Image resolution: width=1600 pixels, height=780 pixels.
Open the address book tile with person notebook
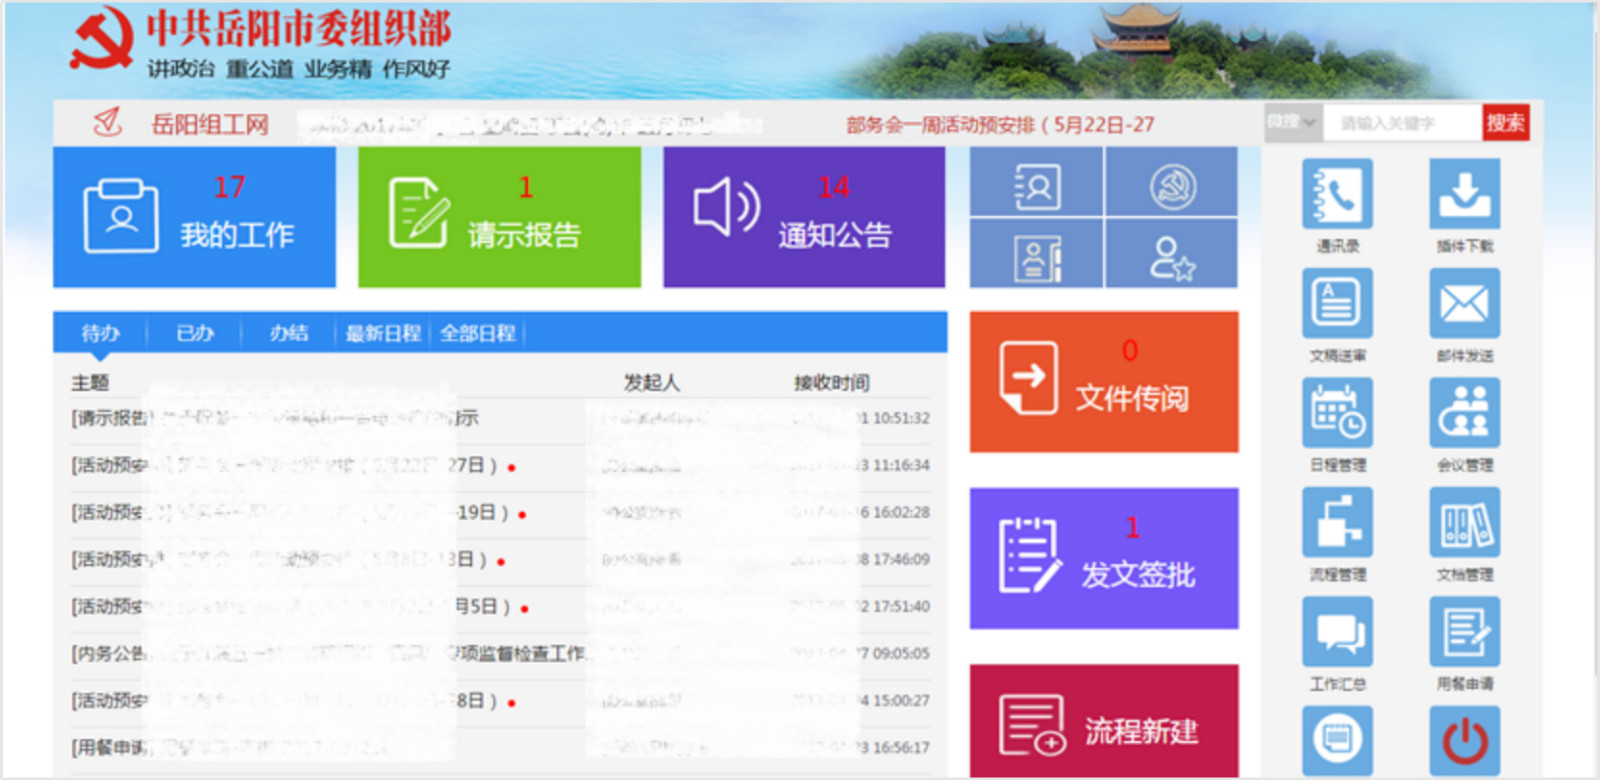click(x=1036, y=181)
